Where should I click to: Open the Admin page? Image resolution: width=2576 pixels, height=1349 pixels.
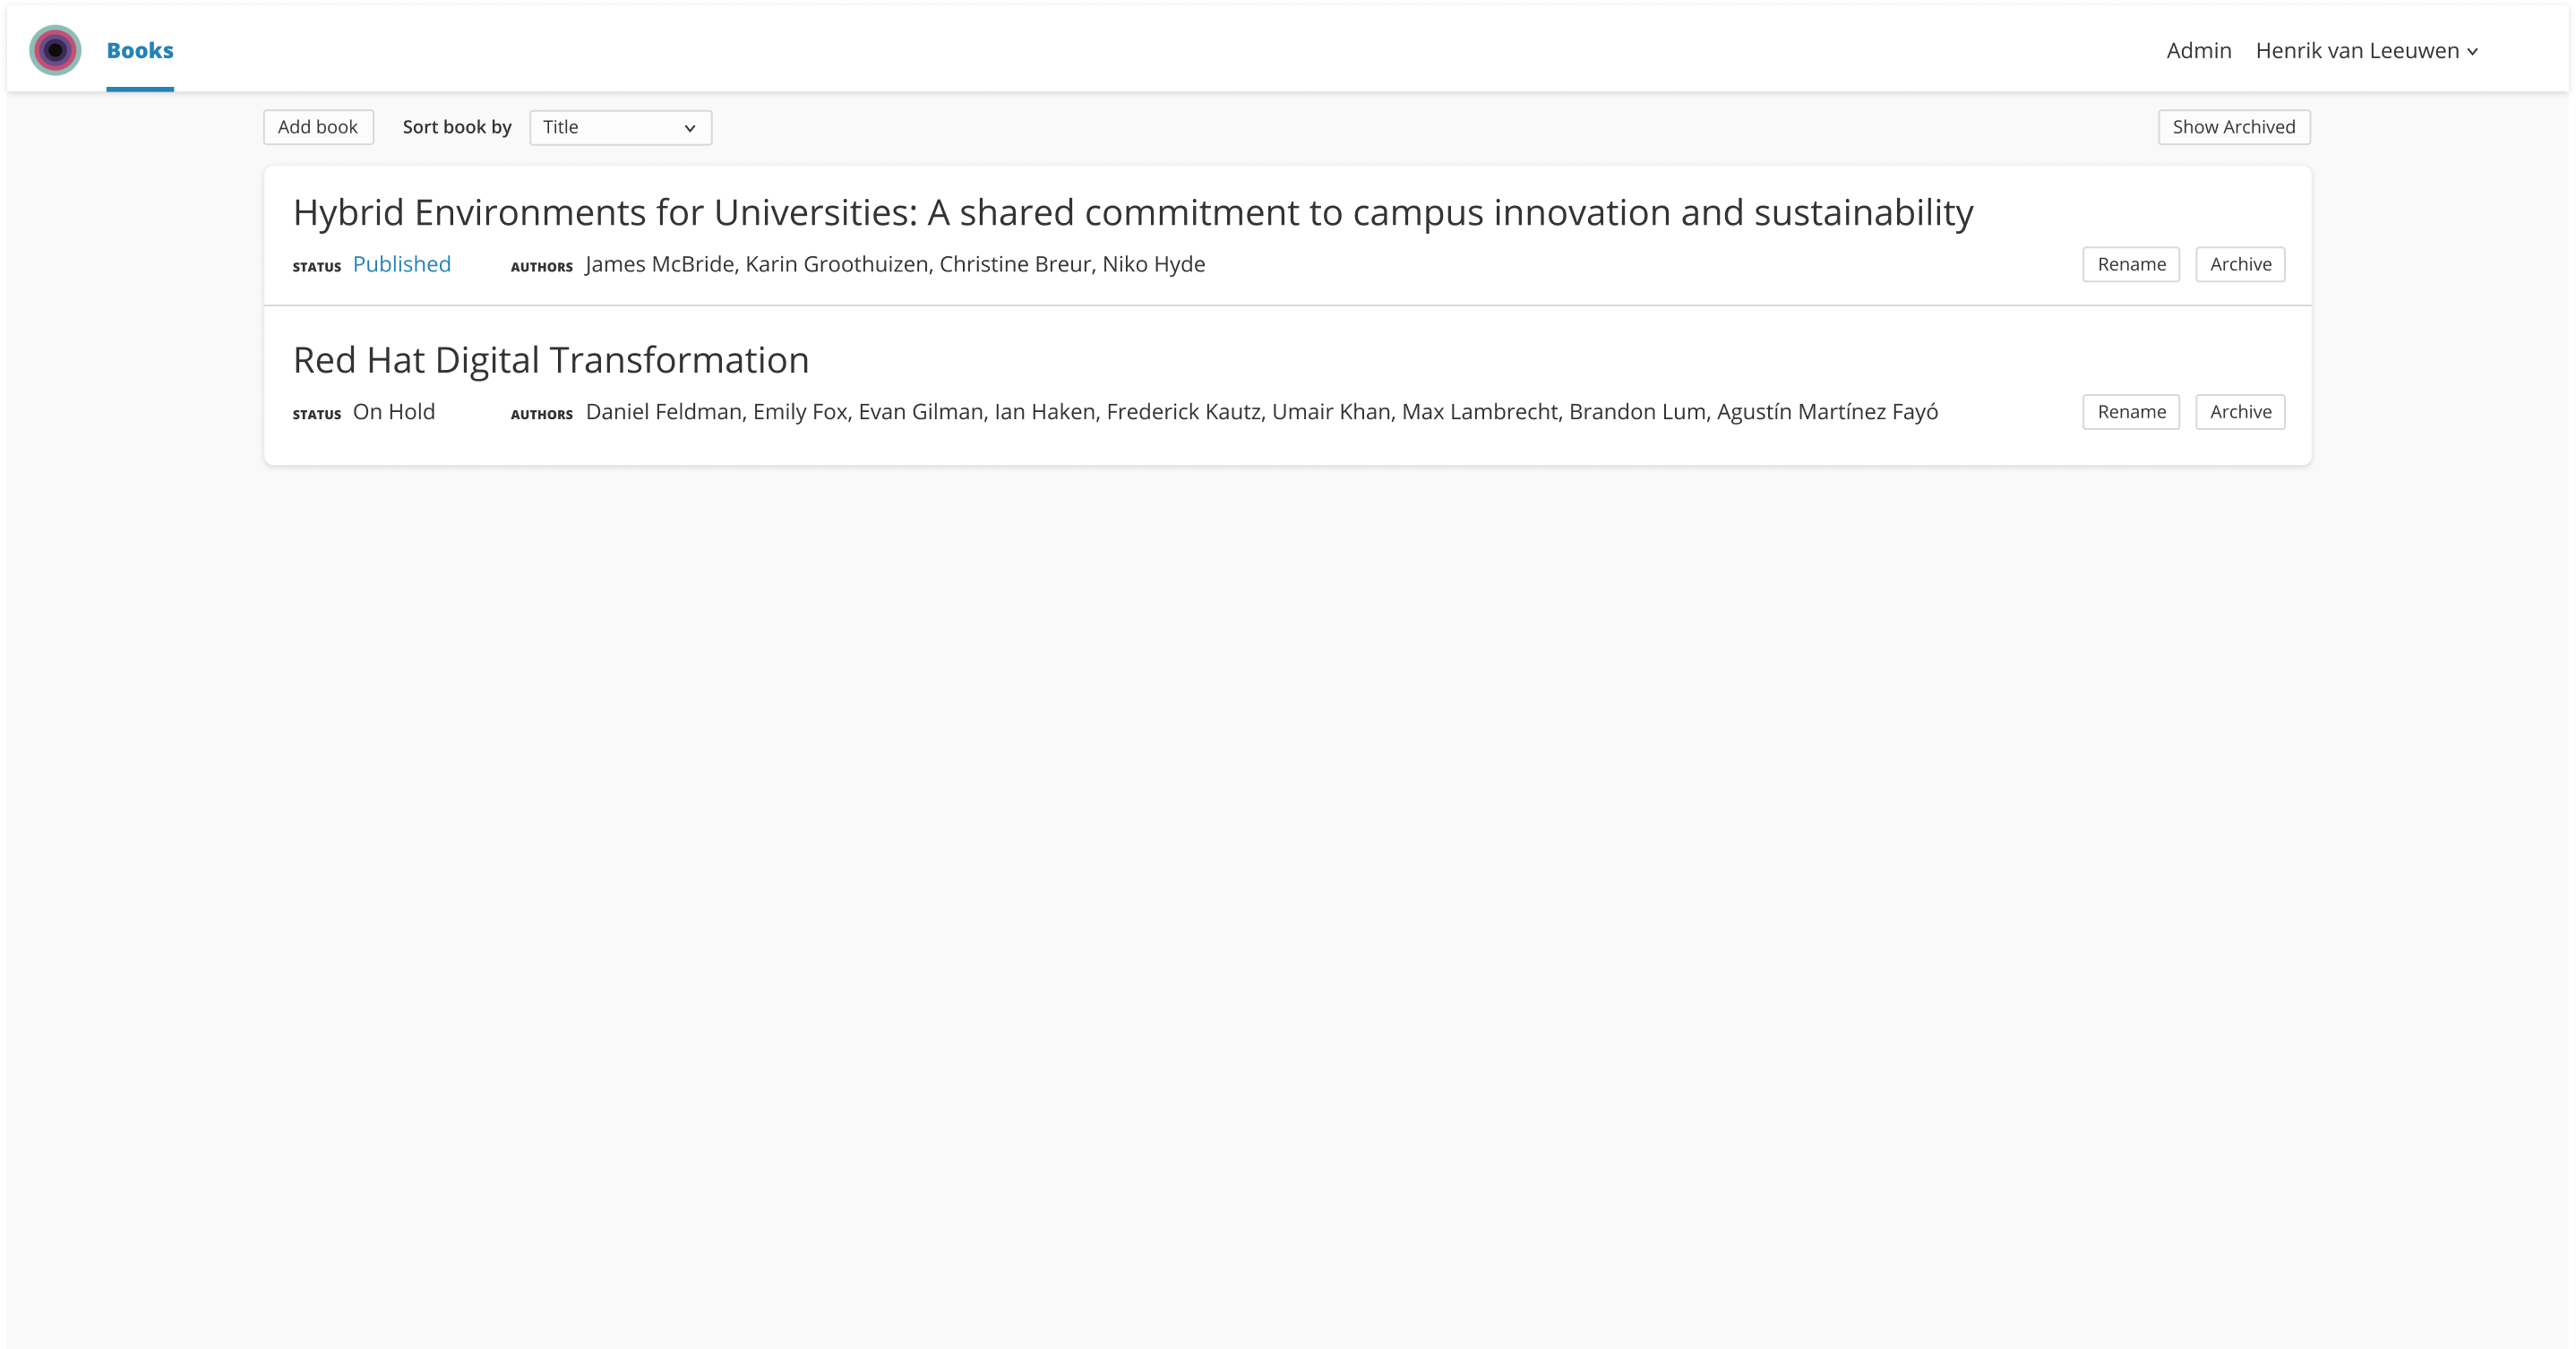coord(2198,50)
